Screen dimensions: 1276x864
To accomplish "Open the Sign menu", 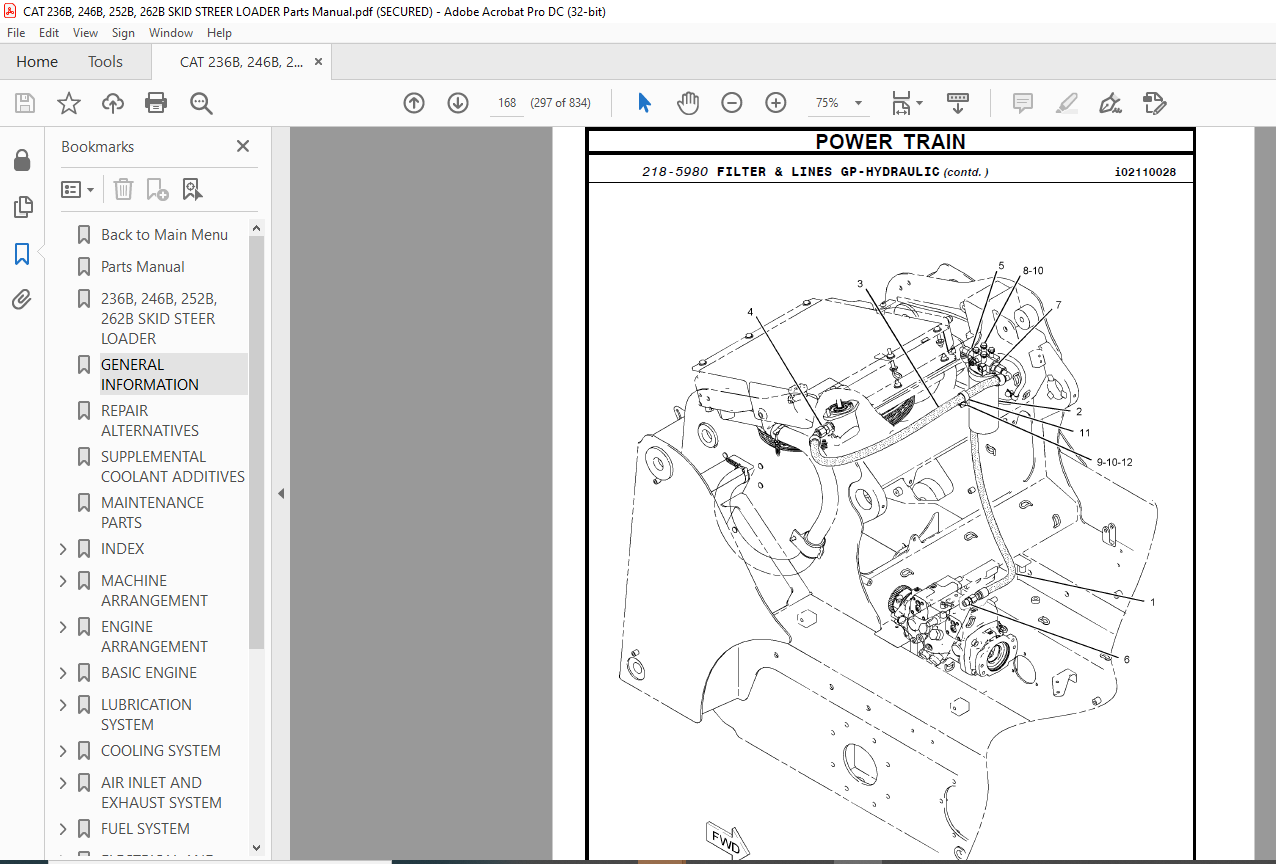I will 123,33.
